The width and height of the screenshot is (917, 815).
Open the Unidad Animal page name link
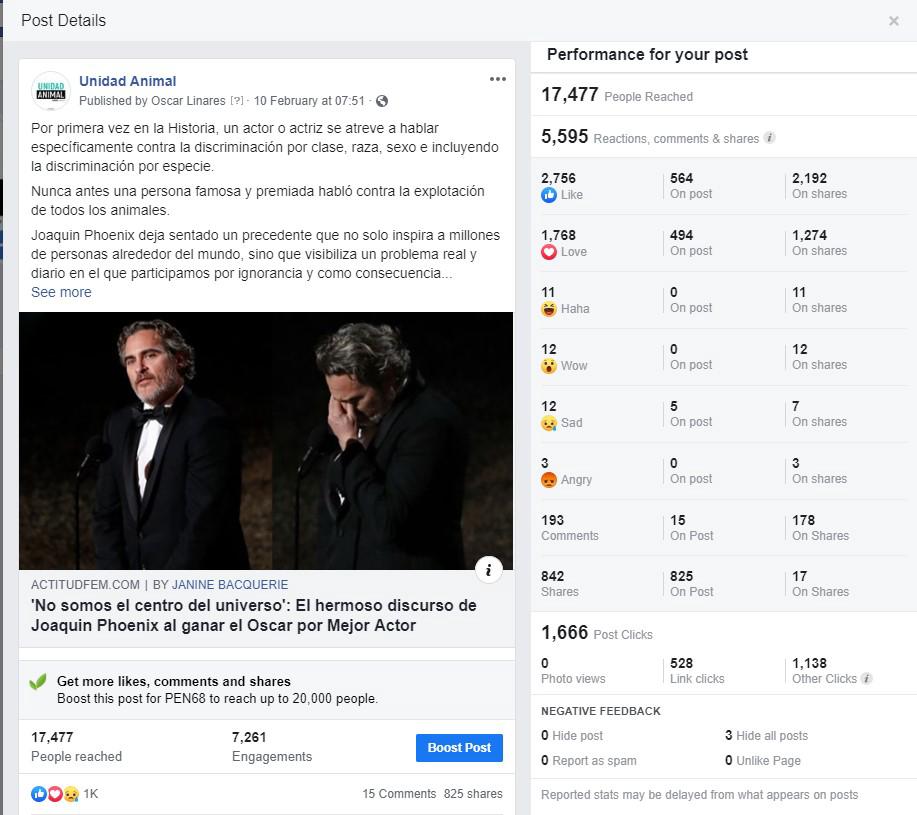click(x=127, y=81)
